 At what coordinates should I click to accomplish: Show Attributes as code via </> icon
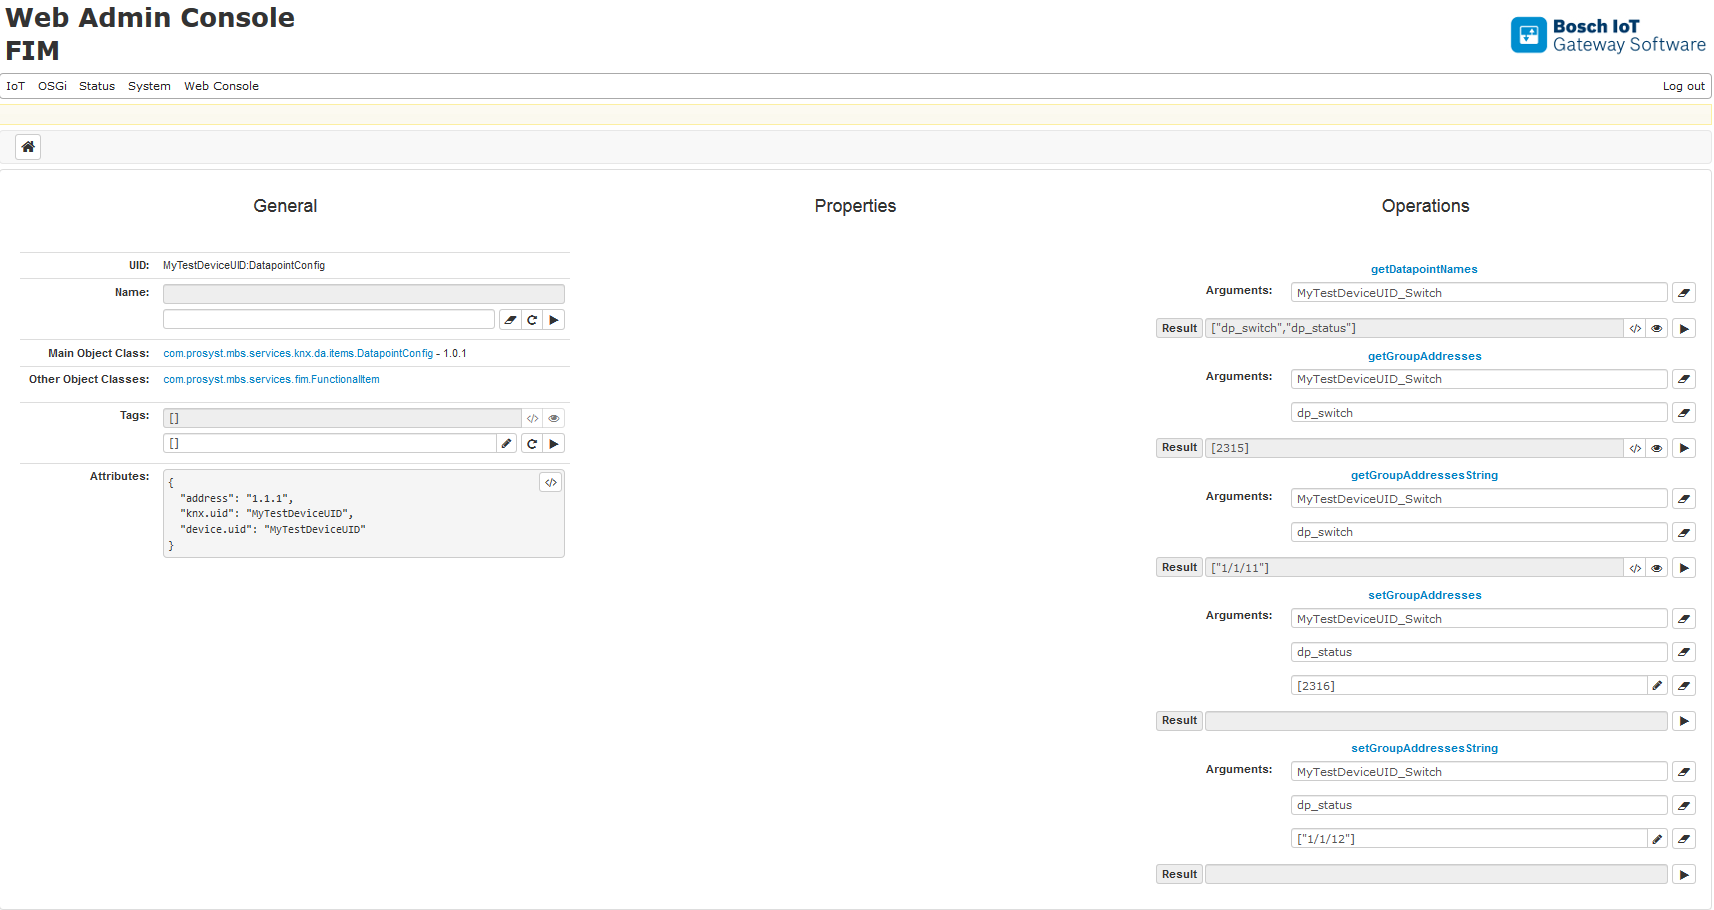click(551, 483)
